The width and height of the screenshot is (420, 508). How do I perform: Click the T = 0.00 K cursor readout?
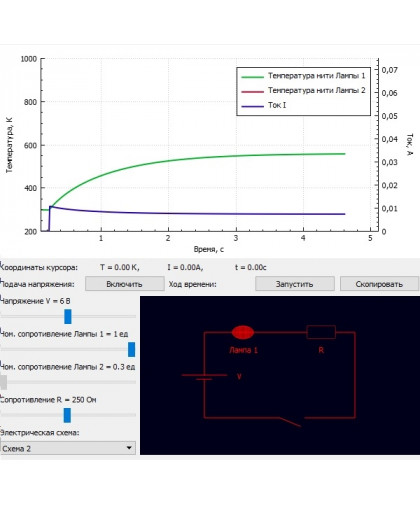(x=120, y=267)
